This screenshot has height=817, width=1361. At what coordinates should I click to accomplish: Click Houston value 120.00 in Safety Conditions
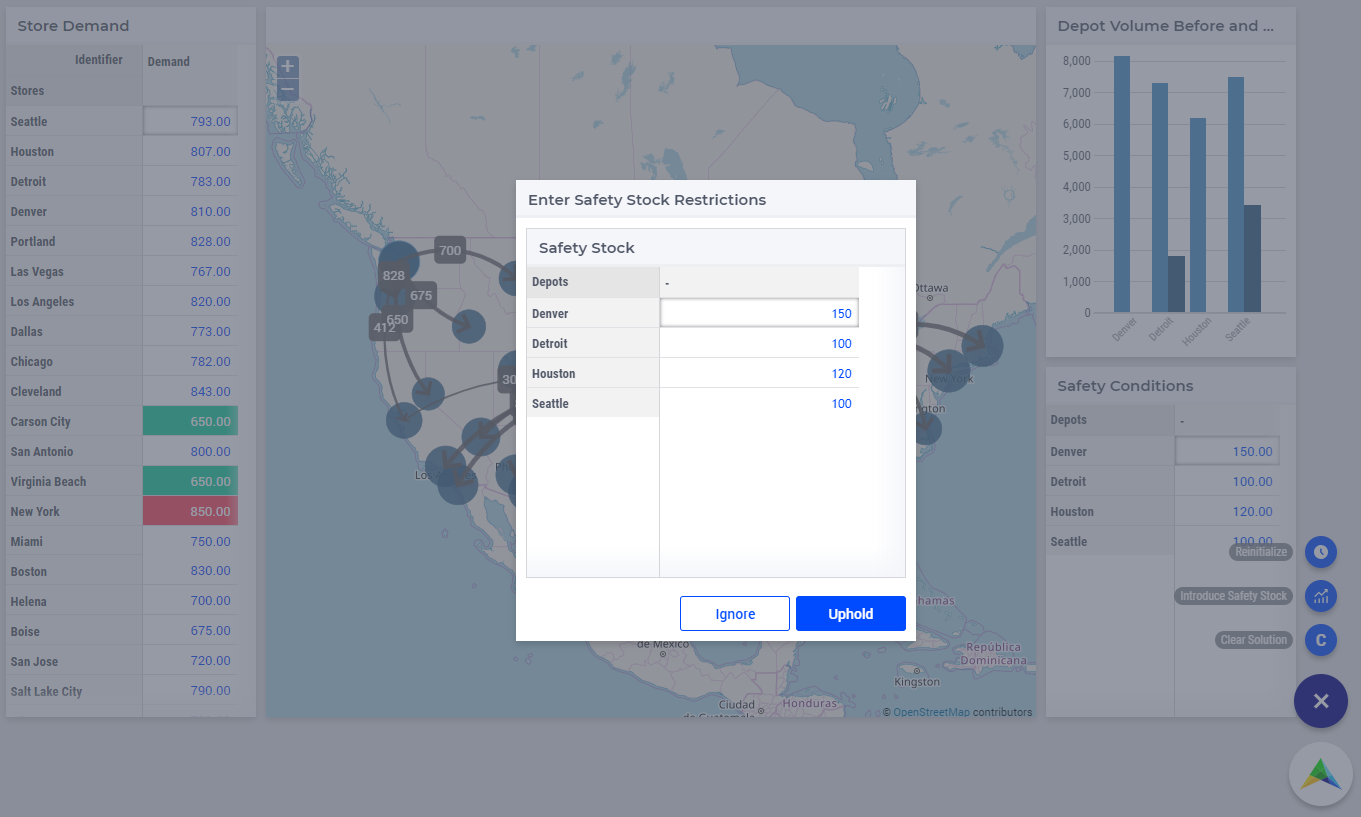coord(1227,511)
